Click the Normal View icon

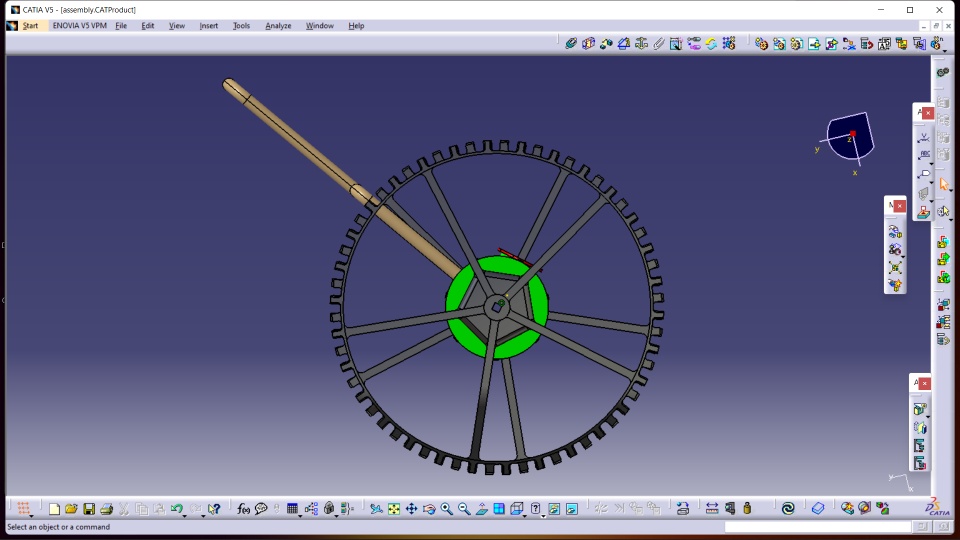click(482, 509)
